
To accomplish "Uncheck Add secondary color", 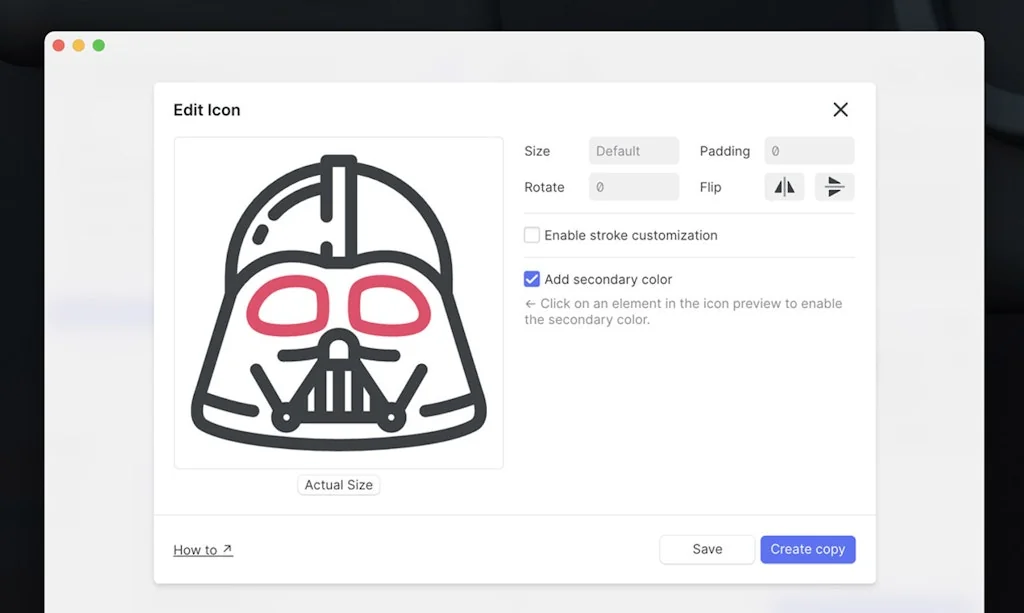I will coord(531,279).
